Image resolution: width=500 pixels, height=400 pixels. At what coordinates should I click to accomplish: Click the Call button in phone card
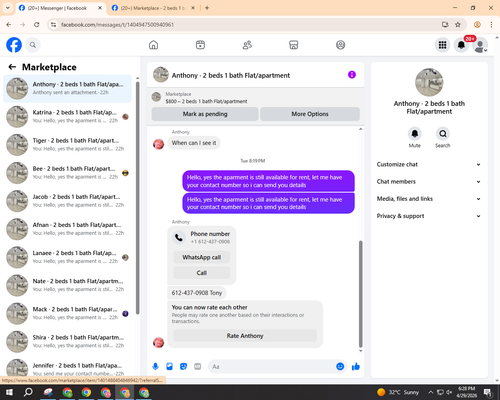coord(202,273)
